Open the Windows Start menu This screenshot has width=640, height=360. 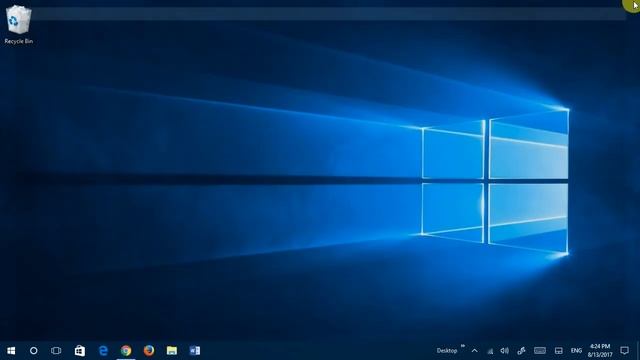tap(11, 351)
